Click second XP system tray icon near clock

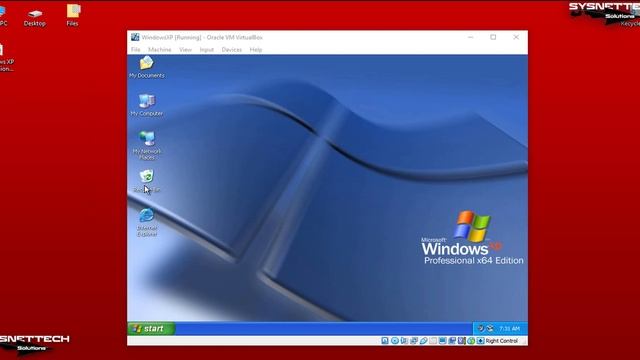(x=490, y=328)
